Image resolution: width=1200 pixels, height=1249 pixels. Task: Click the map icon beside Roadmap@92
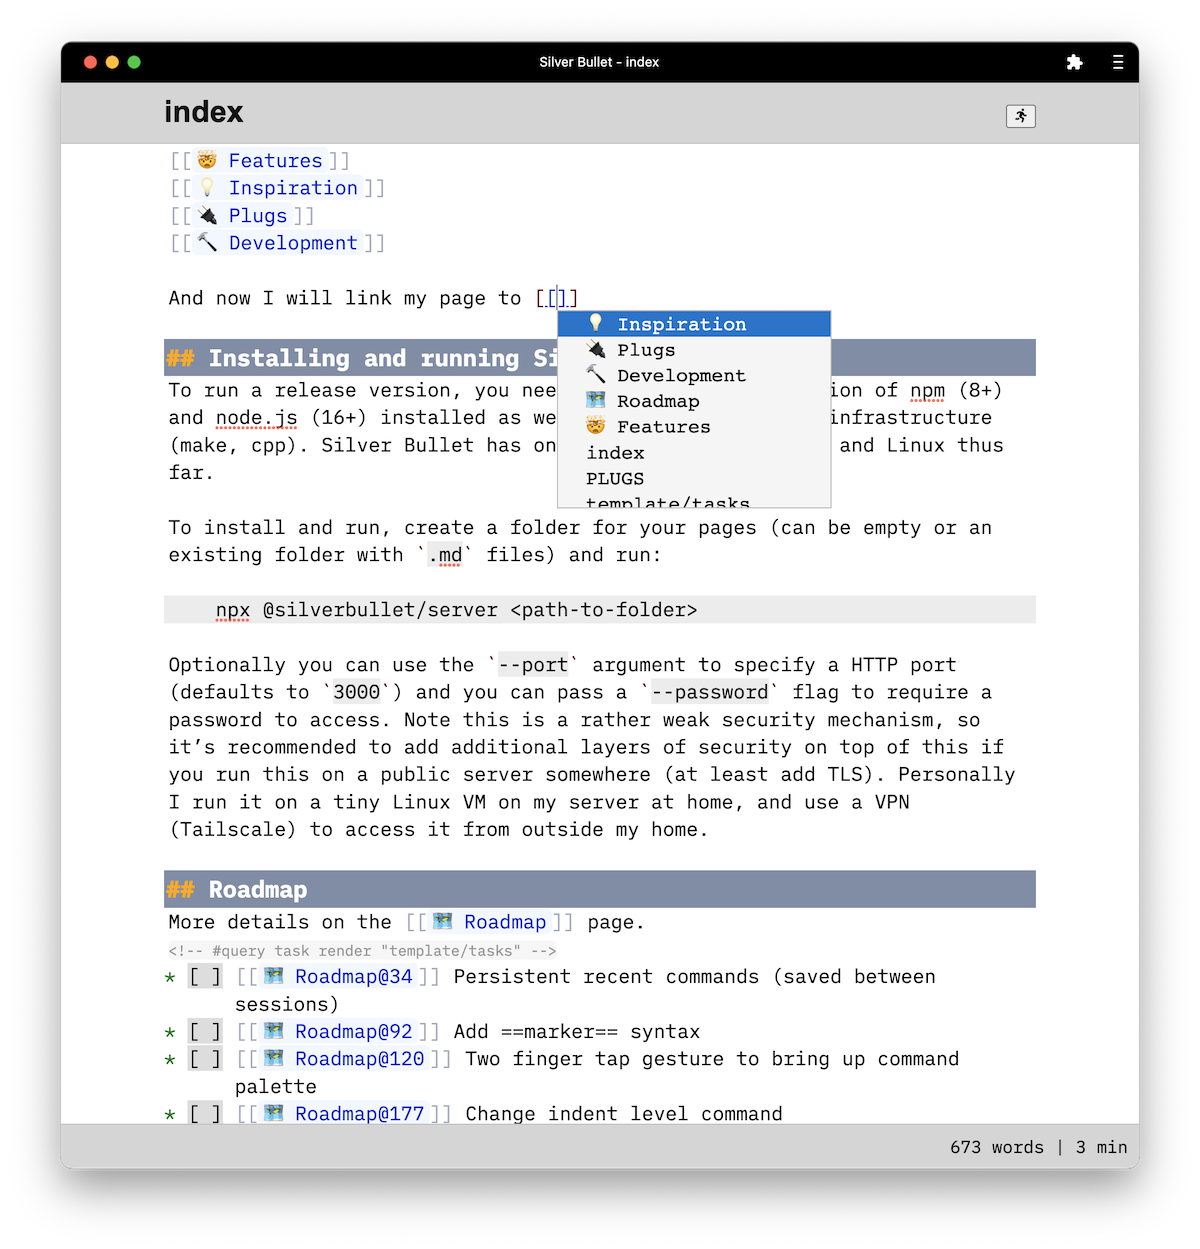[274, 1031]
